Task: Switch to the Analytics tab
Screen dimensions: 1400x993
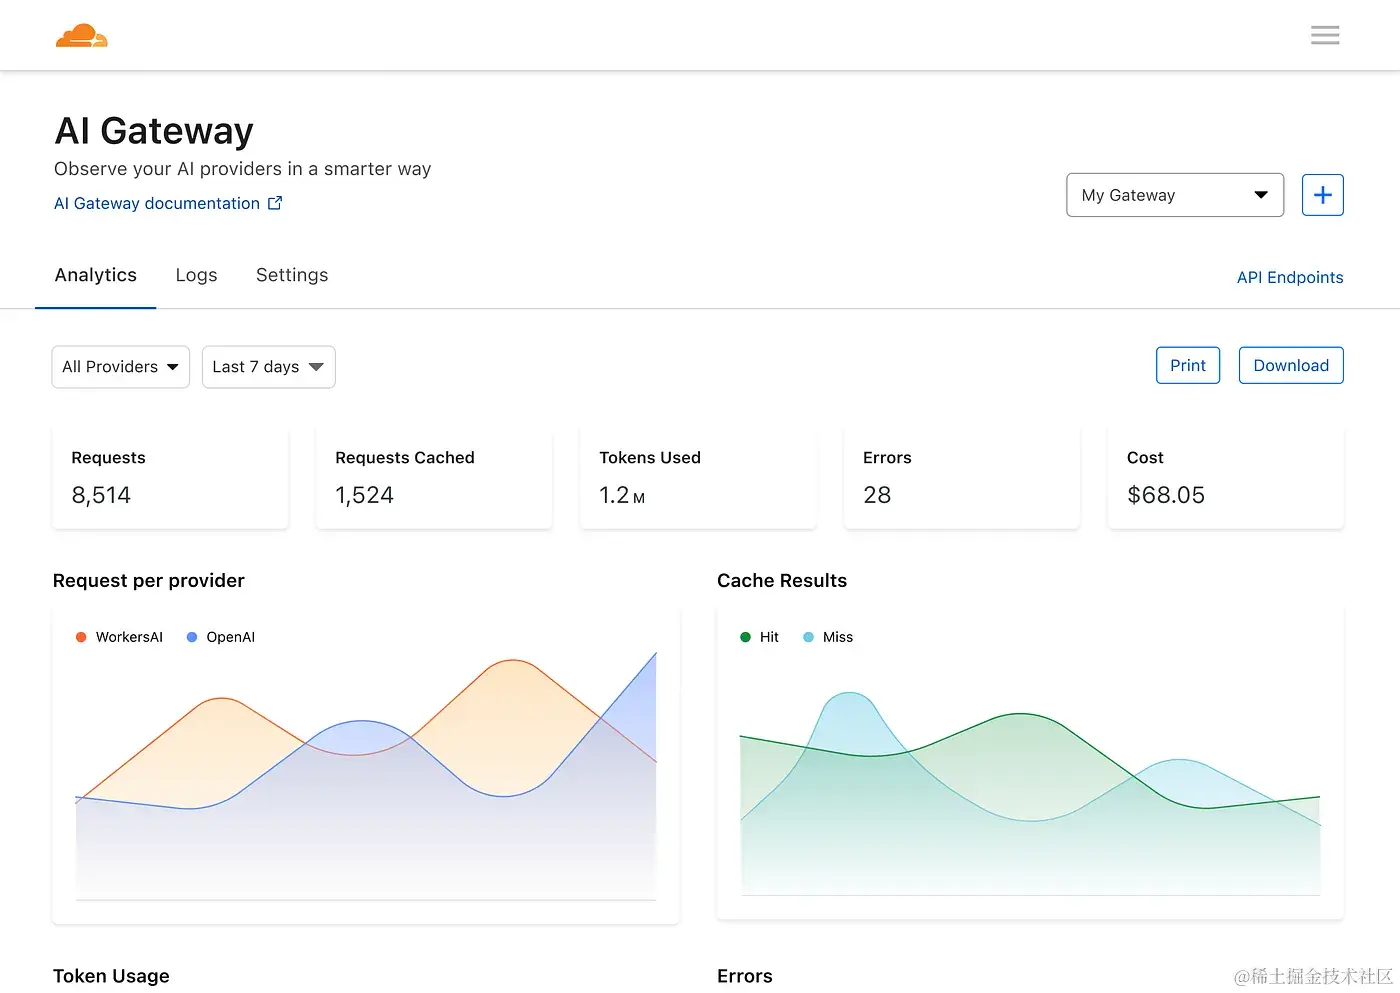Action: (95, 275)
